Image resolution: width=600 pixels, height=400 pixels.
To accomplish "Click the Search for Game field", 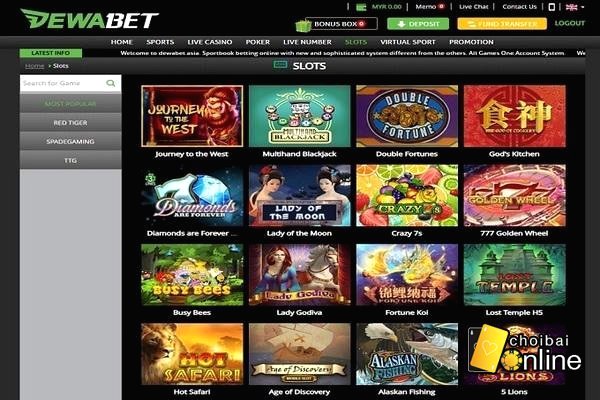I will [x=63, y=83].
